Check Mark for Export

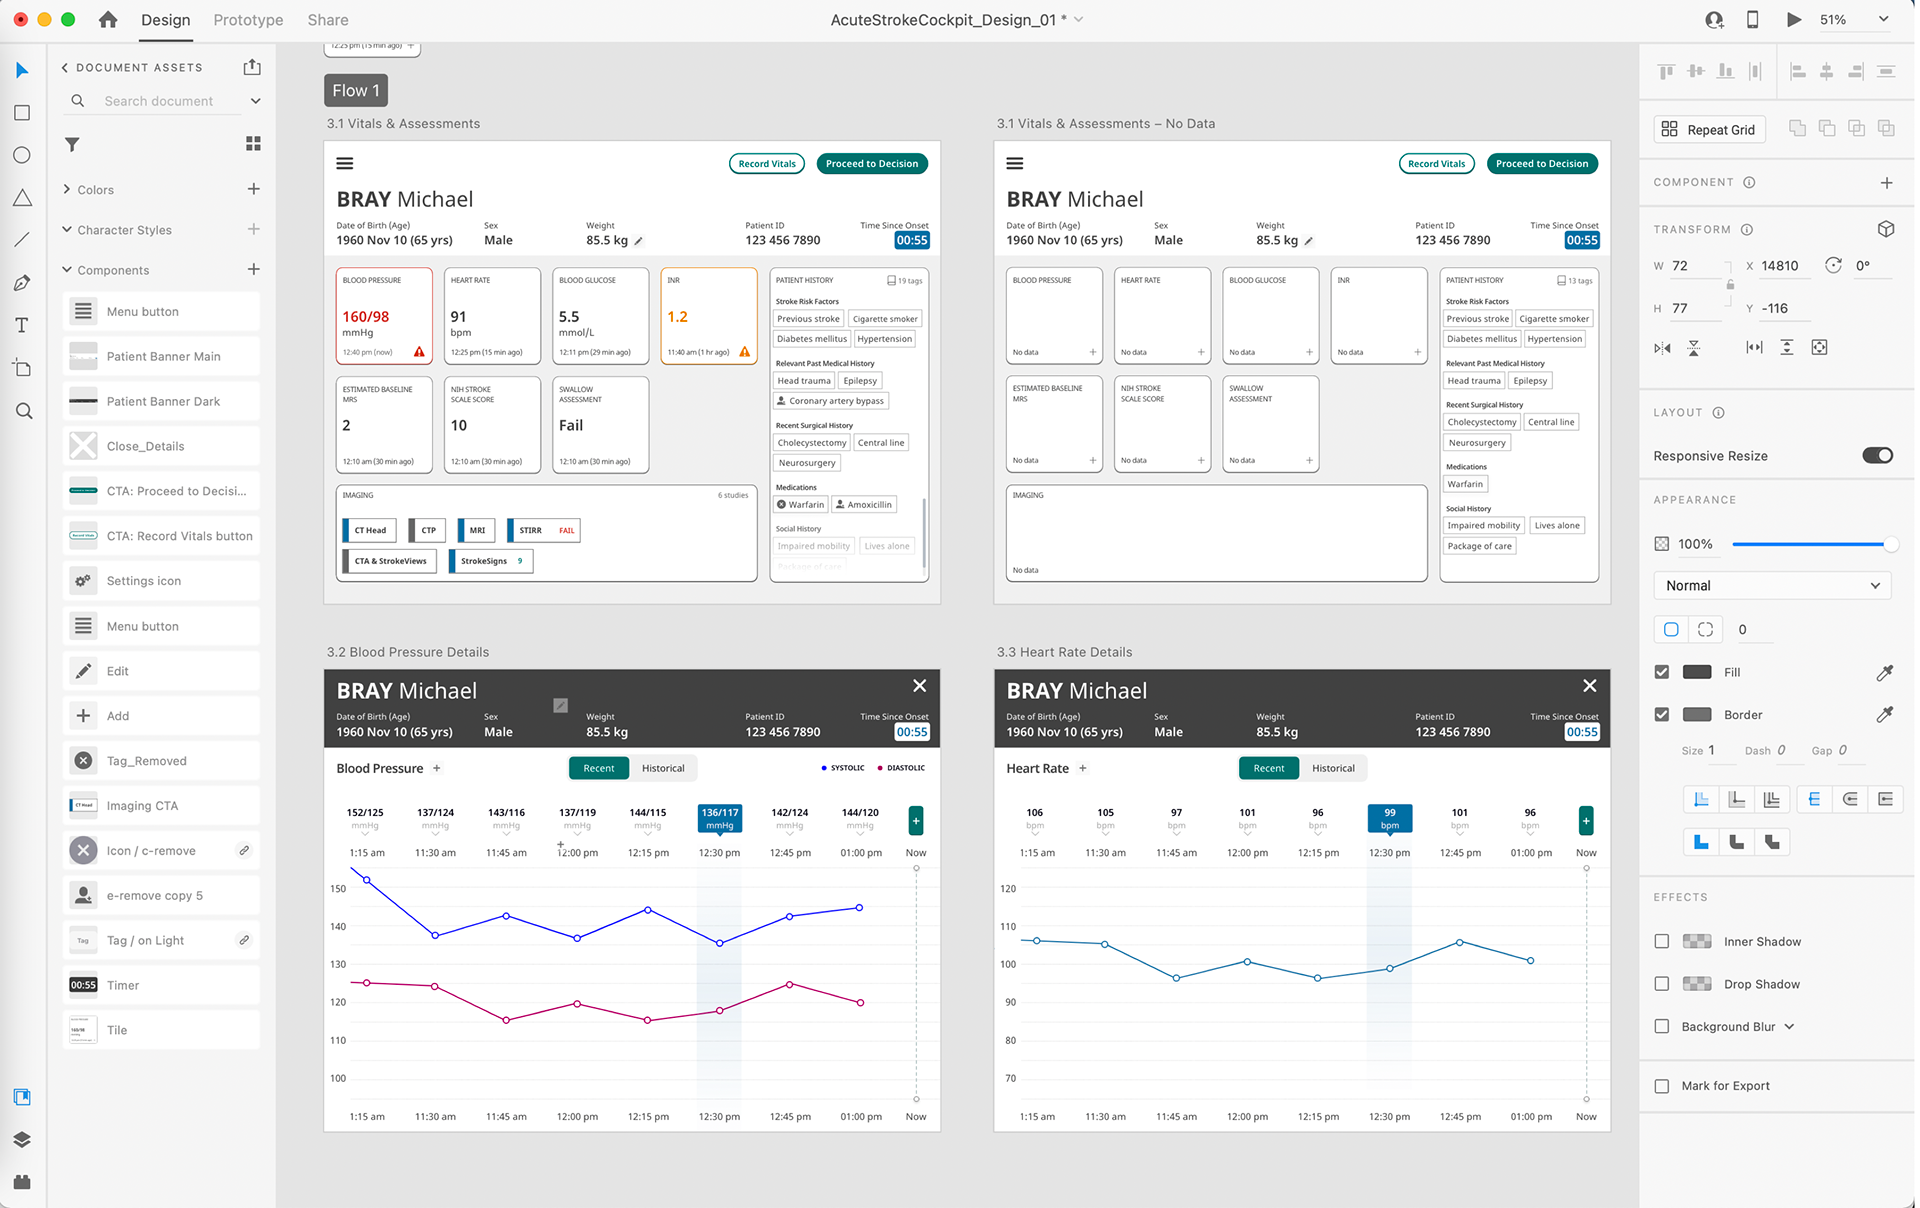click(1662, 1086)
